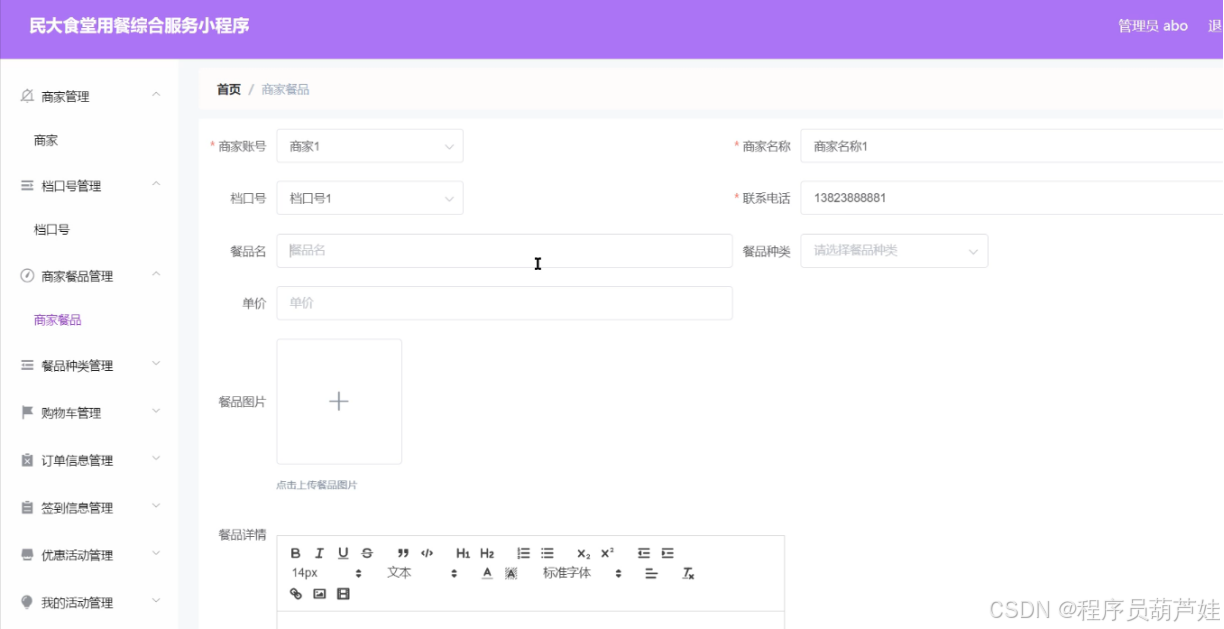Expand the 订单信息管理 sidebar menu

(x=90, y=461)
